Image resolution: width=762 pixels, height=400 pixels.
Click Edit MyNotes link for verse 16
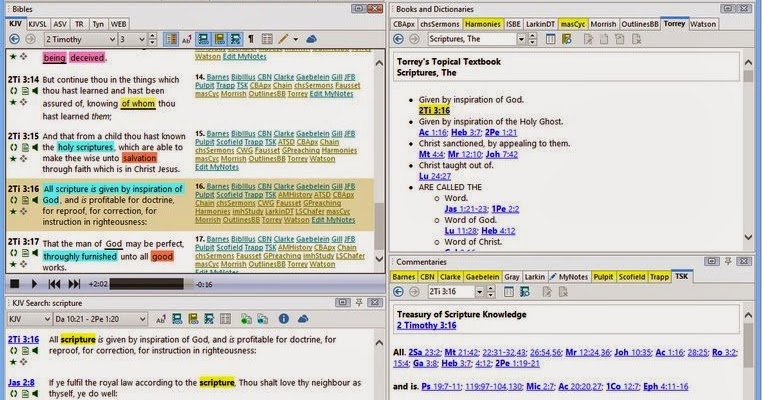[x=333, y=220]
